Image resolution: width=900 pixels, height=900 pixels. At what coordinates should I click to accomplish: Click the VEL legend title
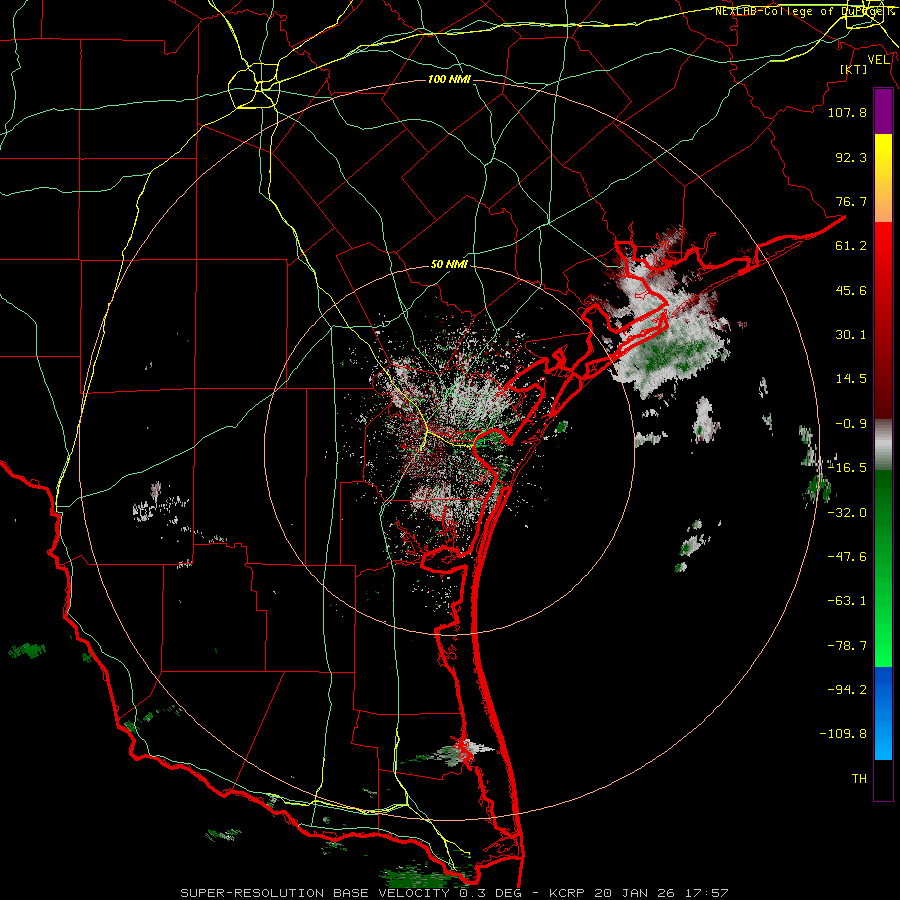coord(878,60)
